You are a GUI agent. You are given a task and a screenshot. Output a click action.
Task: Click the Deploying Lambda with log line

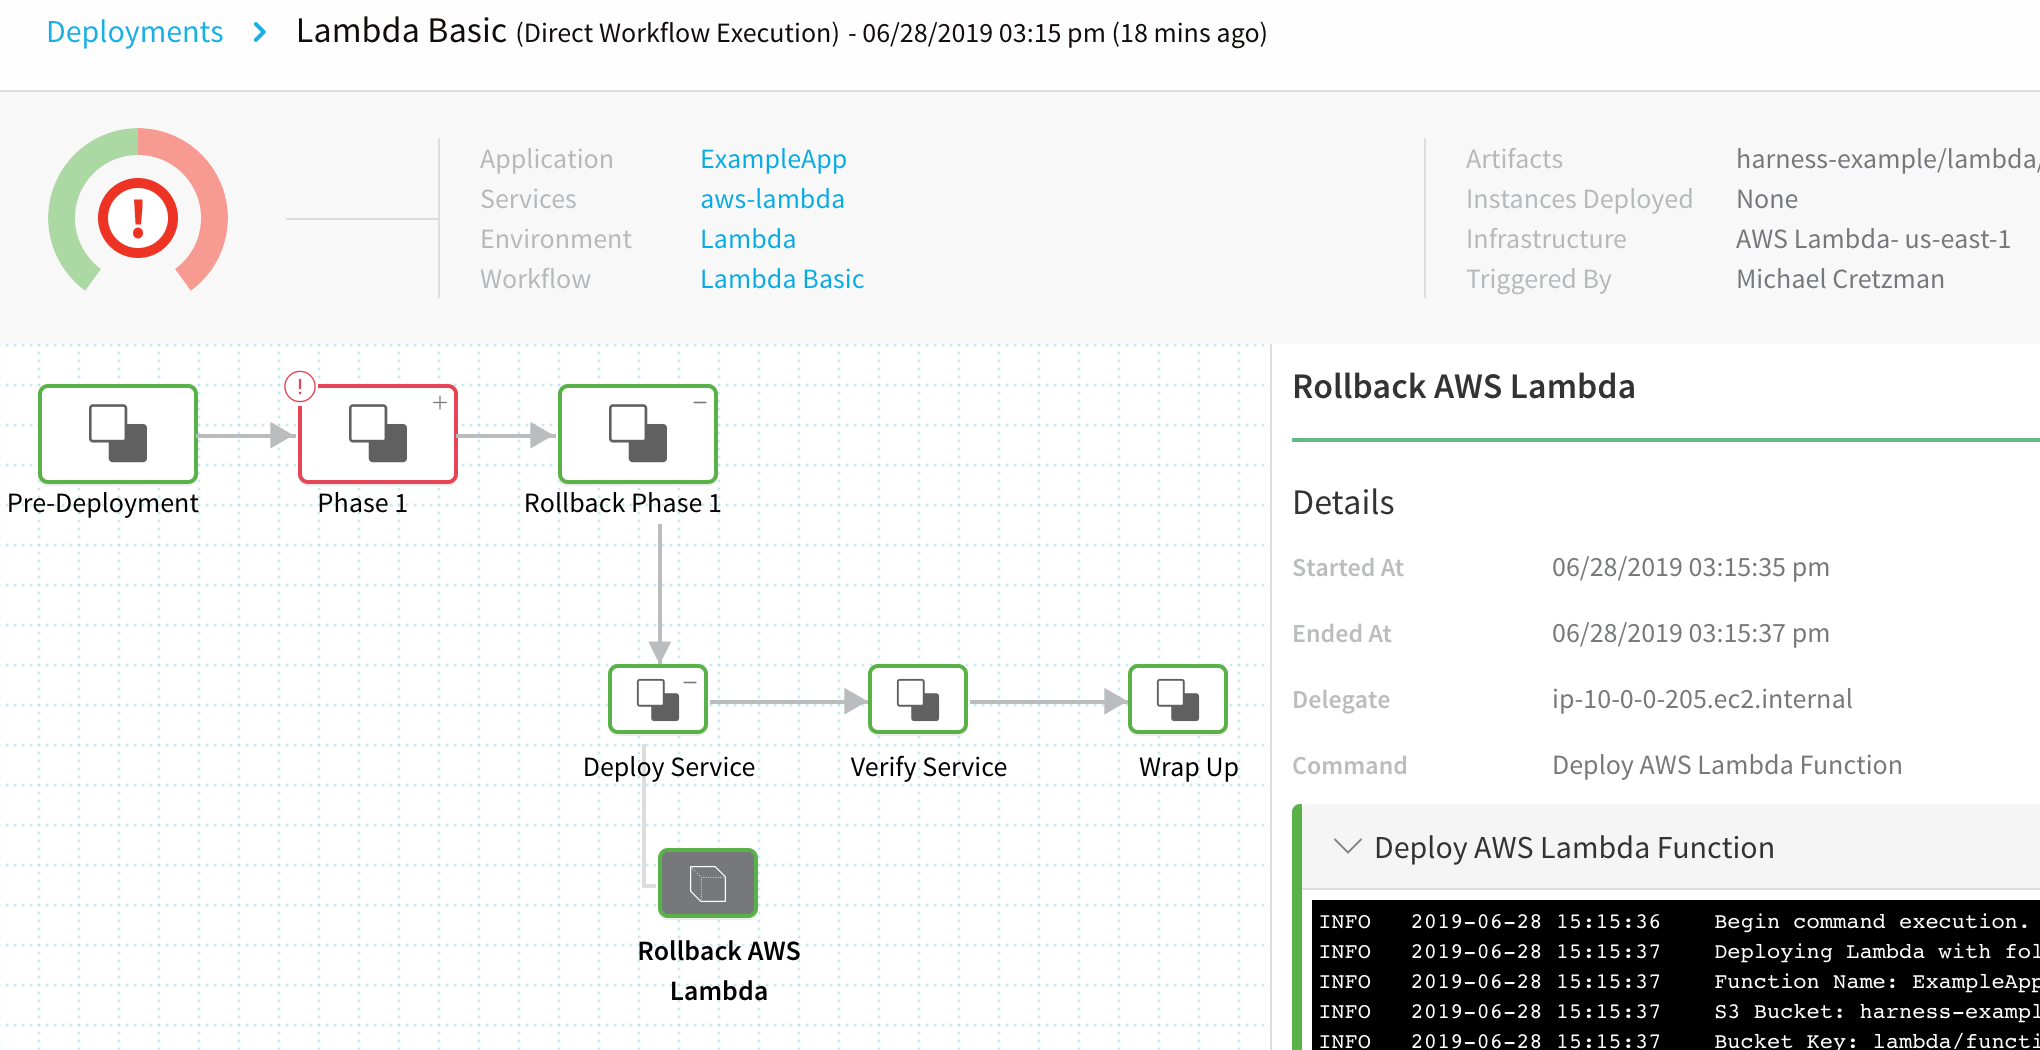1677,951
